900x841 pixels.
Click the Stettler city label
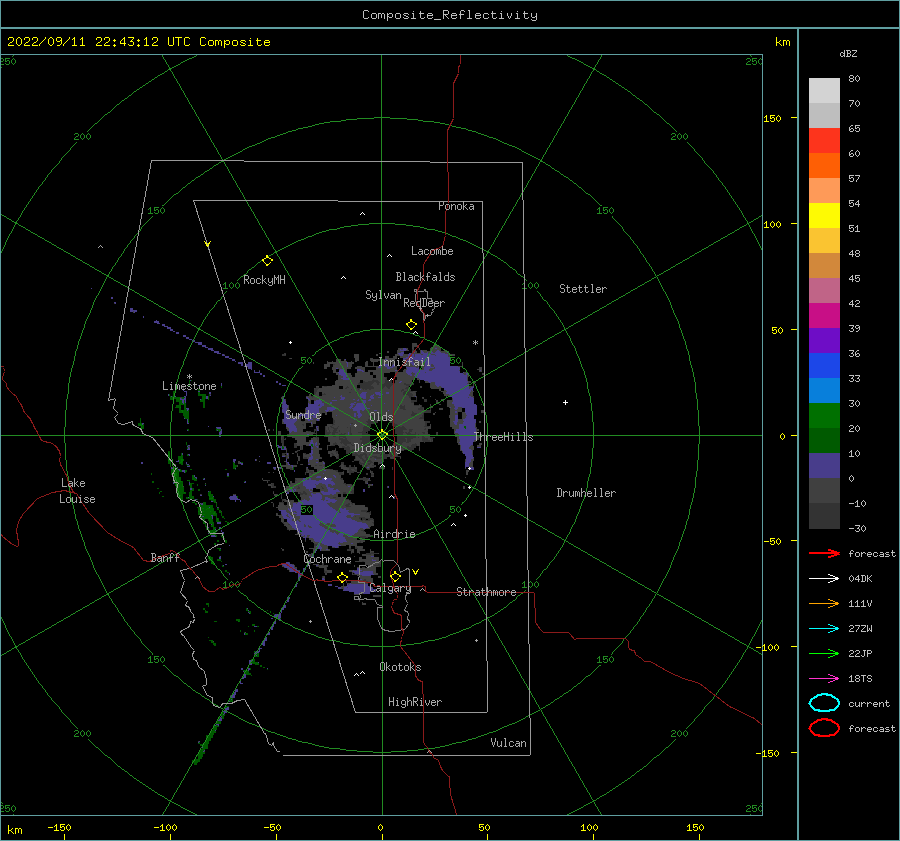[x=583, y=289]
